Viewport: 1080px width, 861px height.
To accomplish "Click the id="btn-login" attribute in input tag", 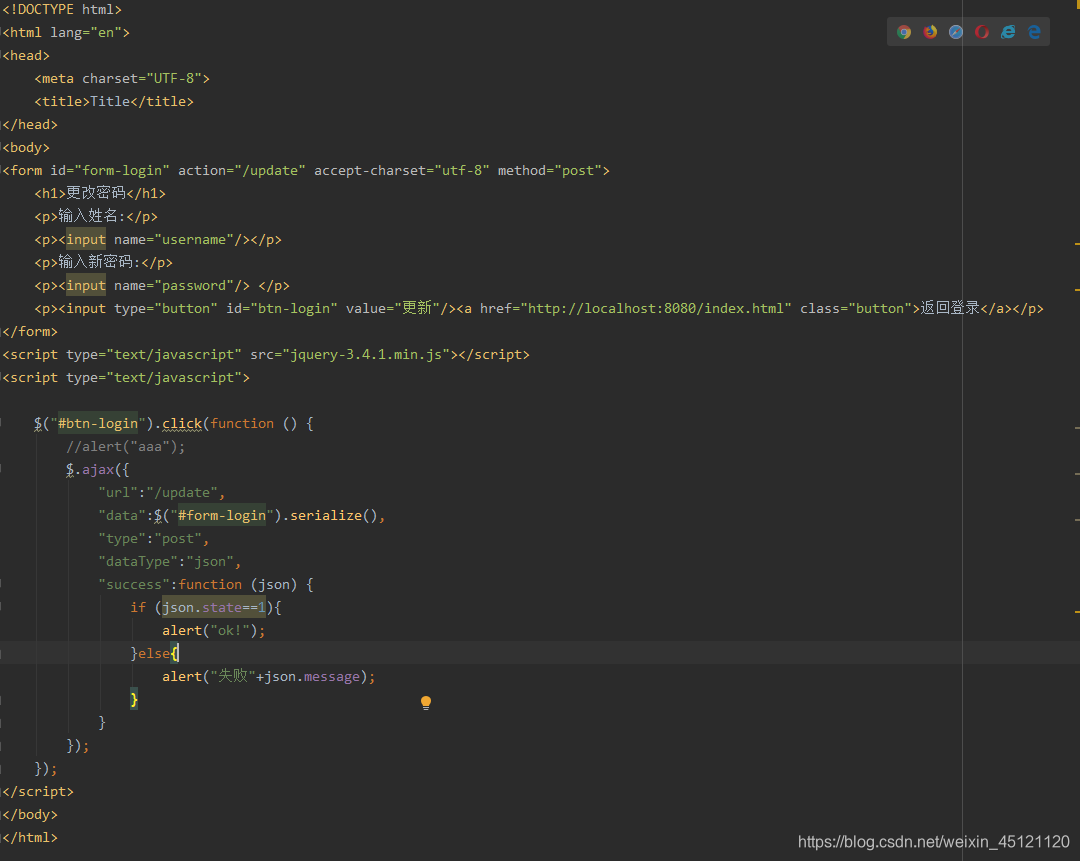I will 282,309.
